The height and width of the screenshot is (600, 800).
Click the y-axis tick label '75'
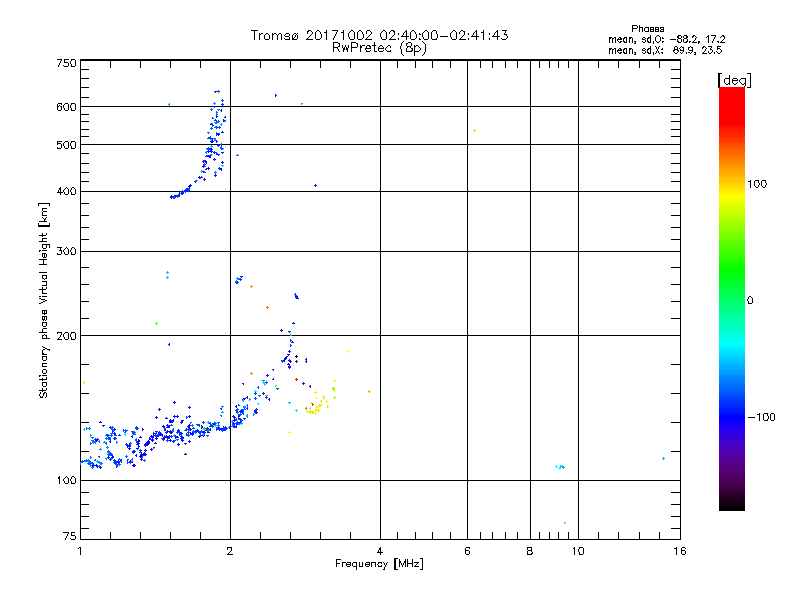(x=70, y=536)
